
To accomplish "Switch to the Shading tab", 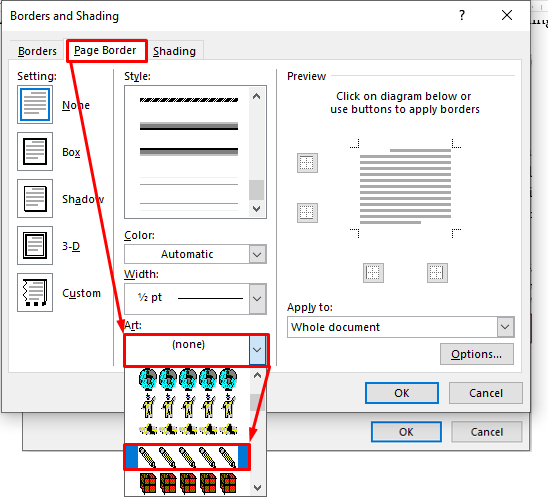I will tap(174, 51).
